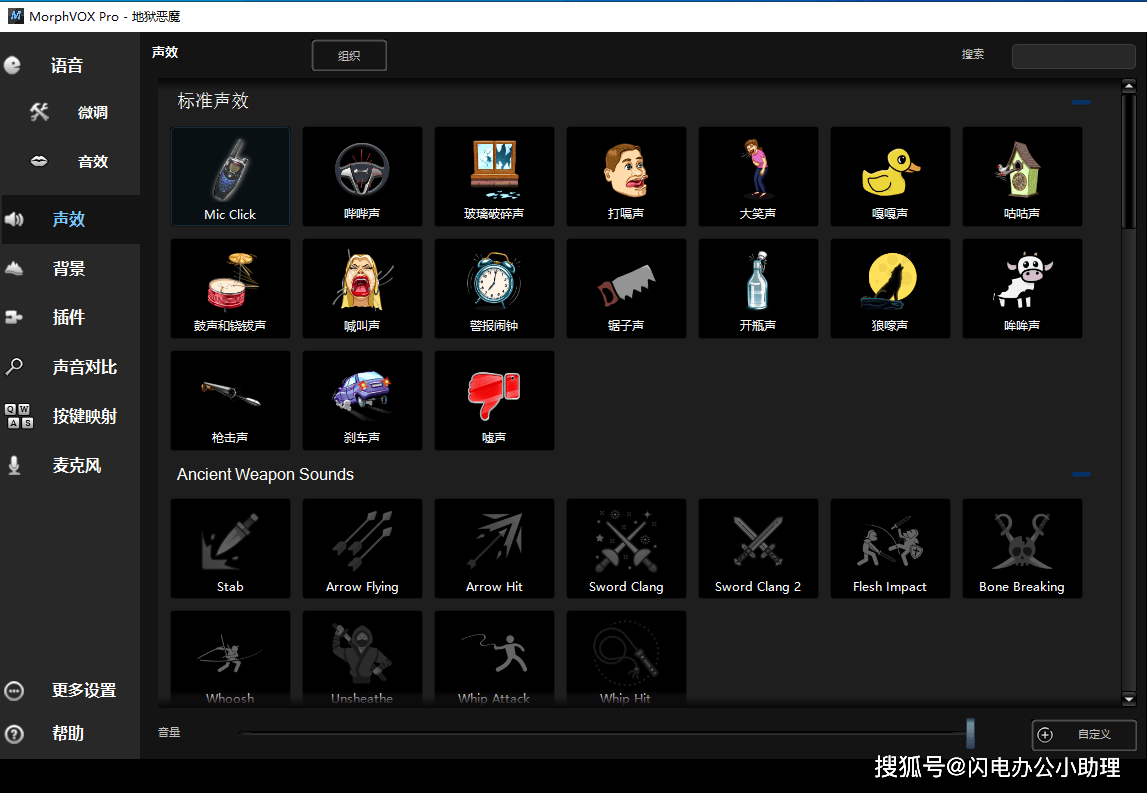Play the 大笑声 laughing sound effect
This screenshot has height=793, width=1147.
[x=759, y=176]
